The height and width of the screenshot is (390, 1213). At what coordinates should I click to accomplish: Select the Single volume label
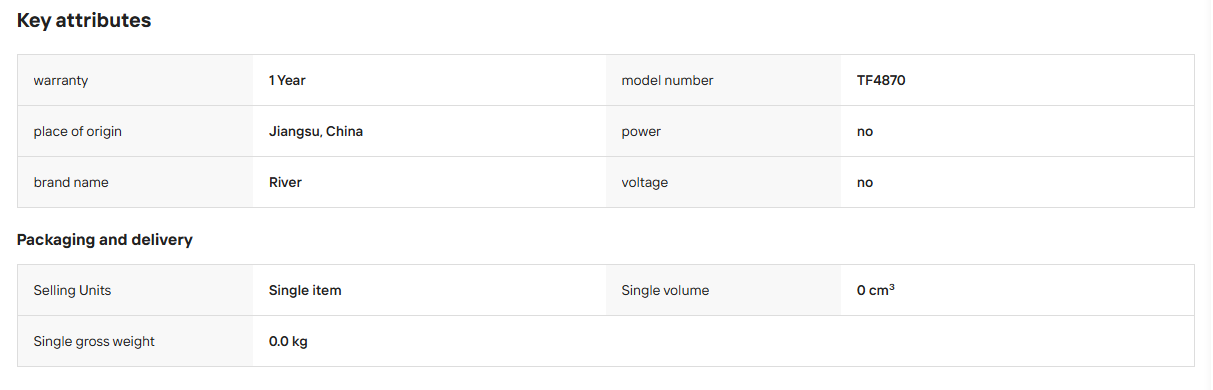click(665, 290)
